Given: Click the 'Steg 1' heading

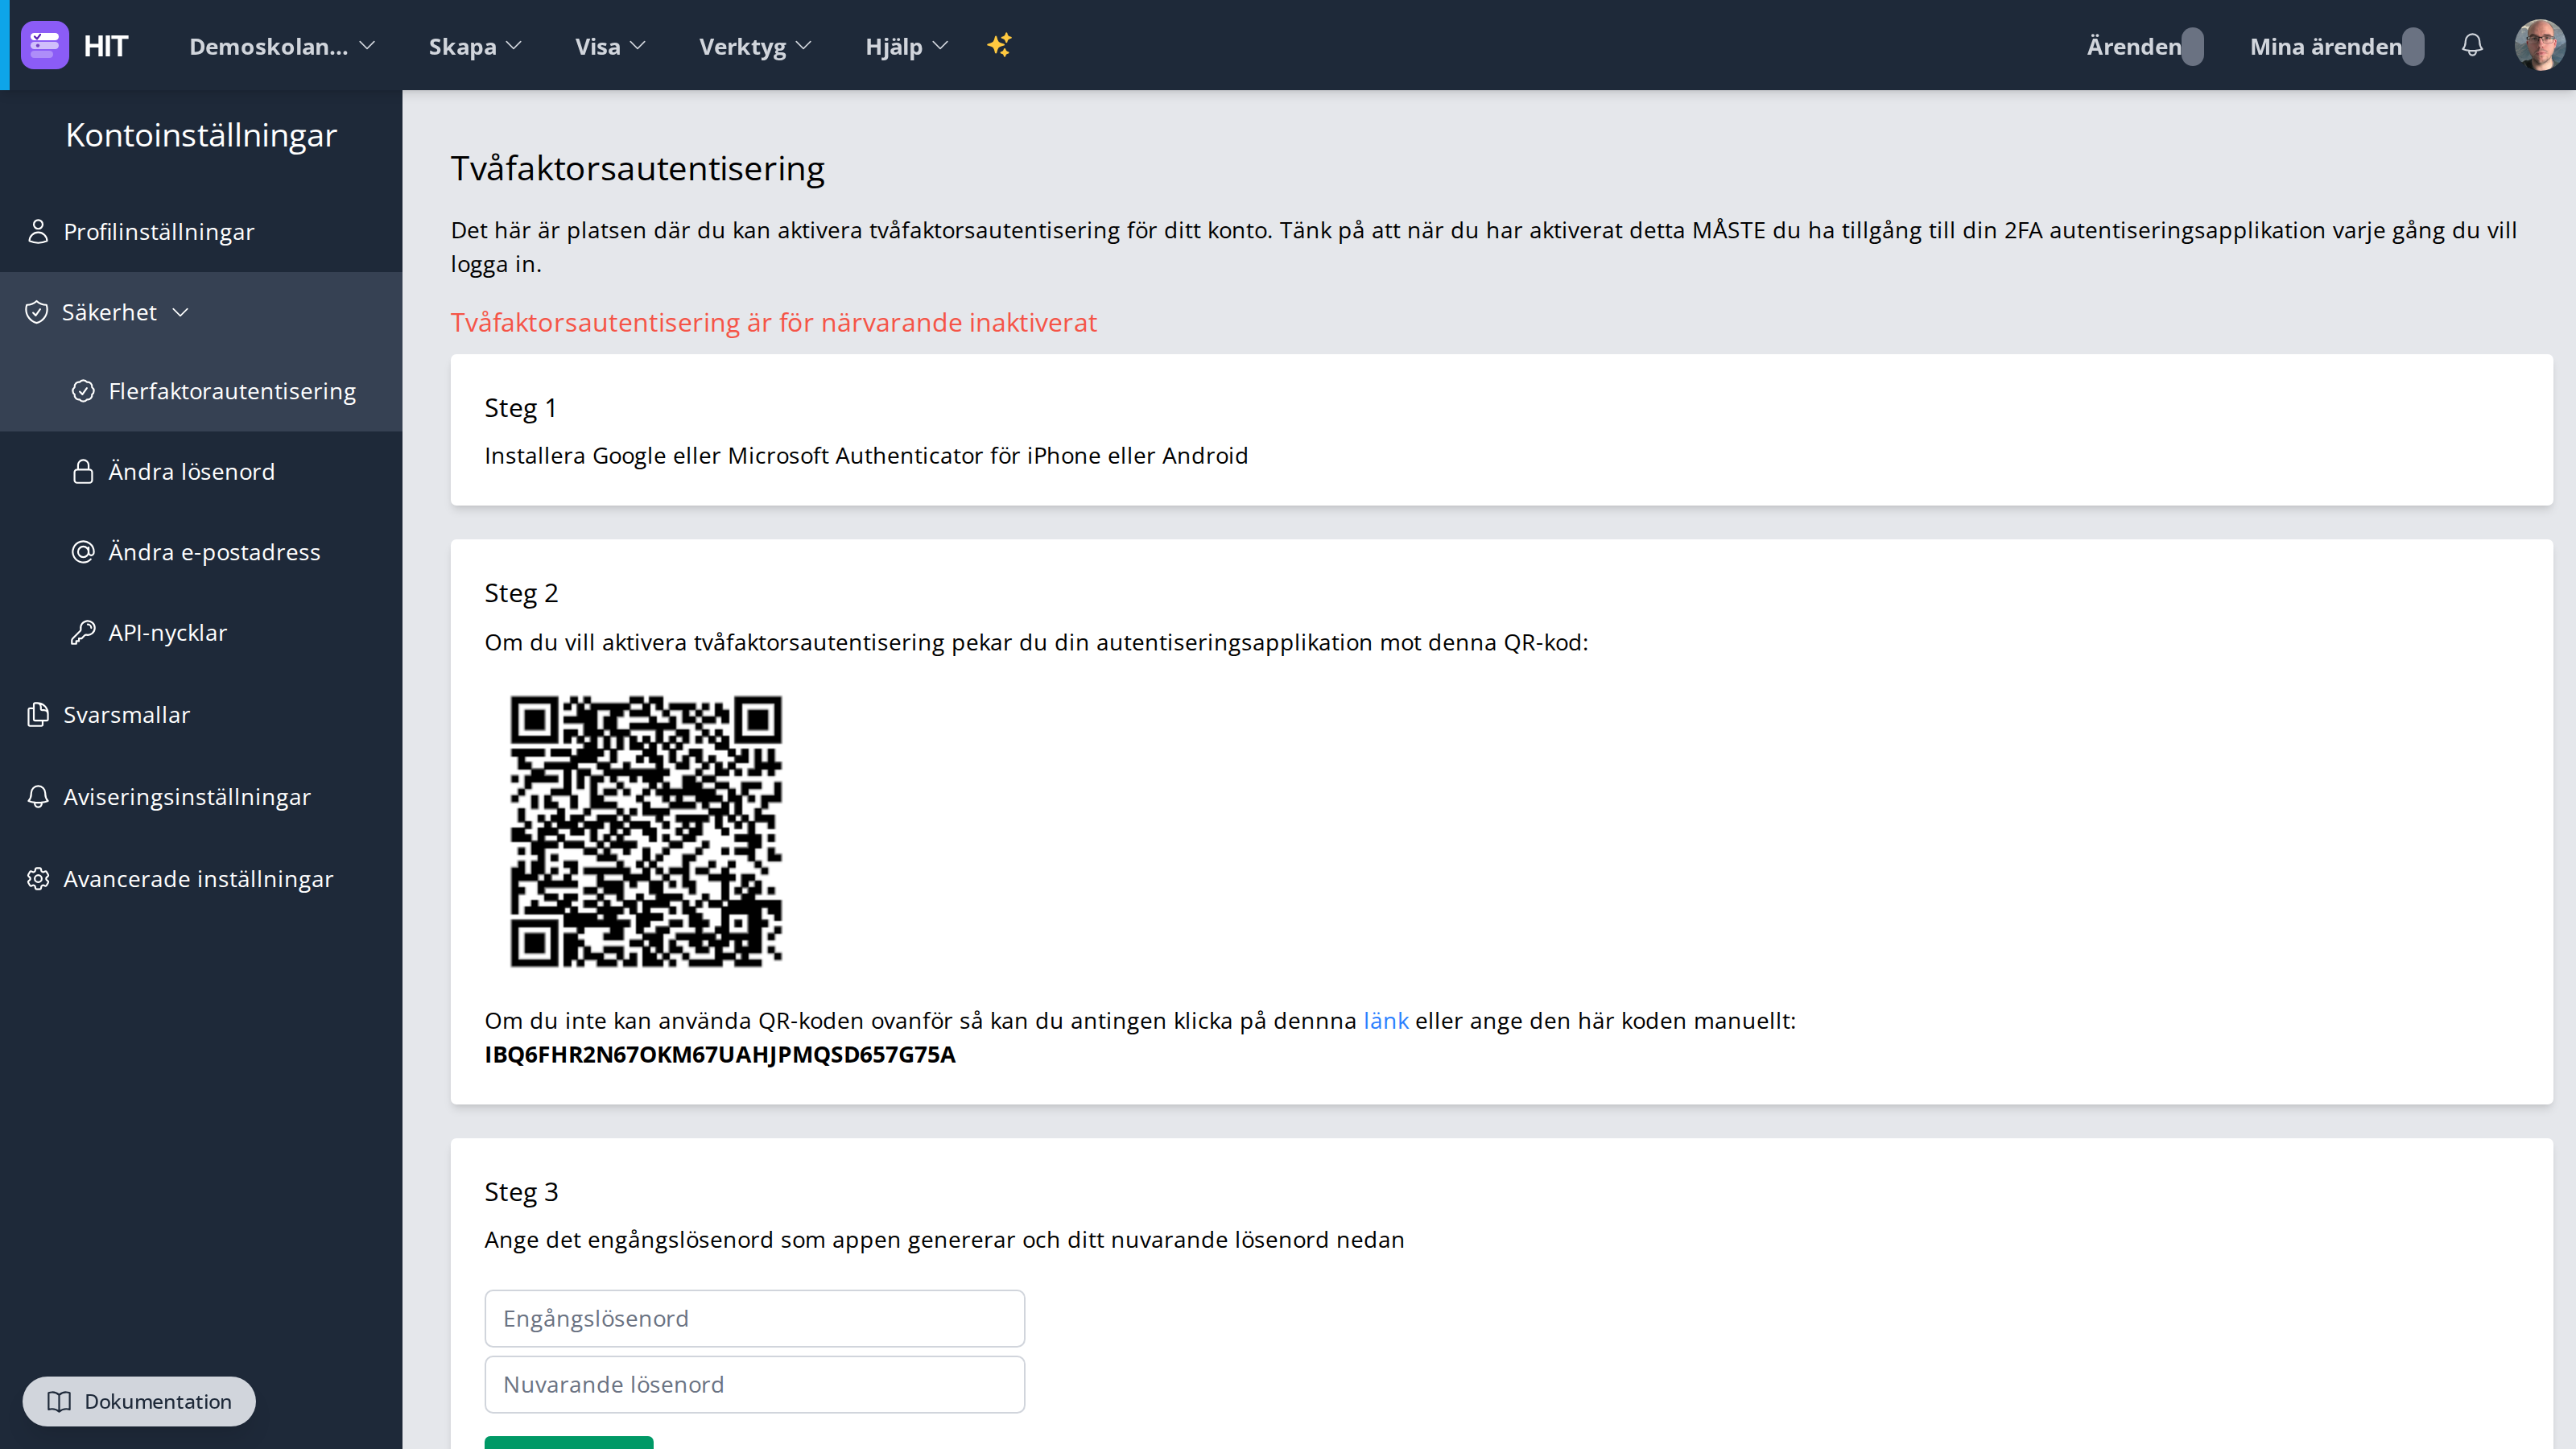Looking at the screenshot, I should point(521,407).
